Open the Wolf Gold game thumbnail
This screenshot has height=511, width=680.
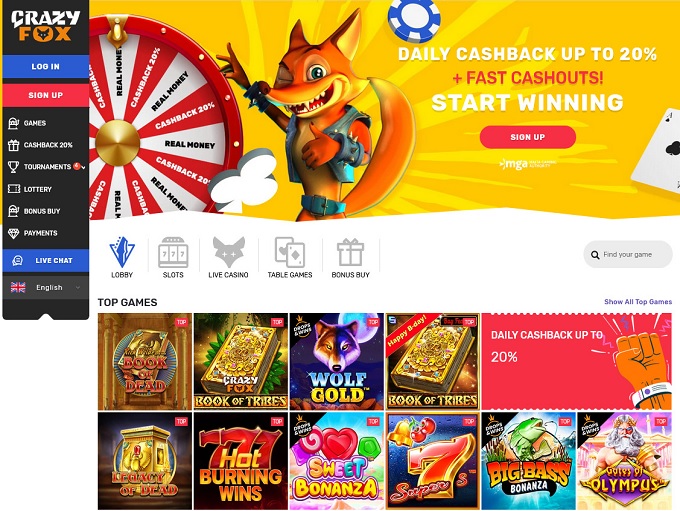coord(337,362)
